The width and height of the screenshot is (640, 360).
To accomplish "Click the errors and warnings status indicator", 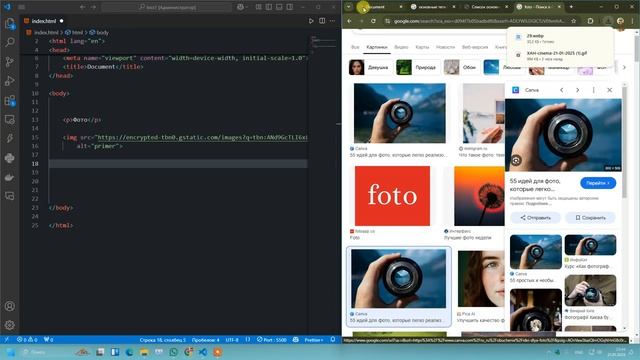I will (27, 340).
